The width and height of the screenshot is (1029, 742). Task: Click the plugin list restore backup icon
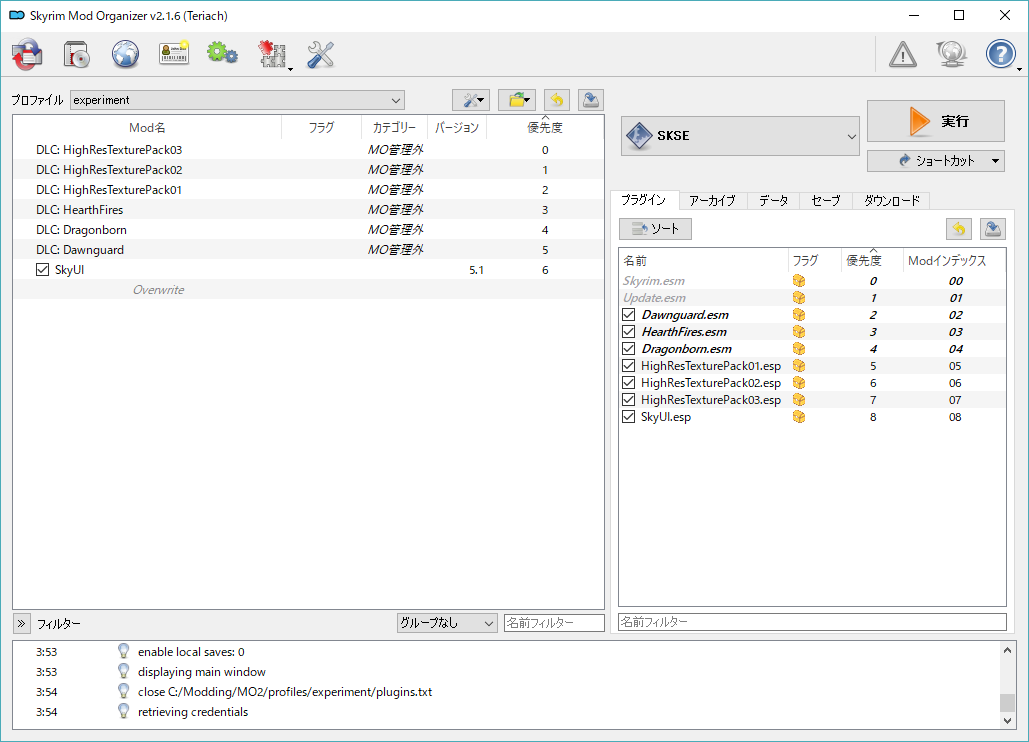tap(959, 229)
